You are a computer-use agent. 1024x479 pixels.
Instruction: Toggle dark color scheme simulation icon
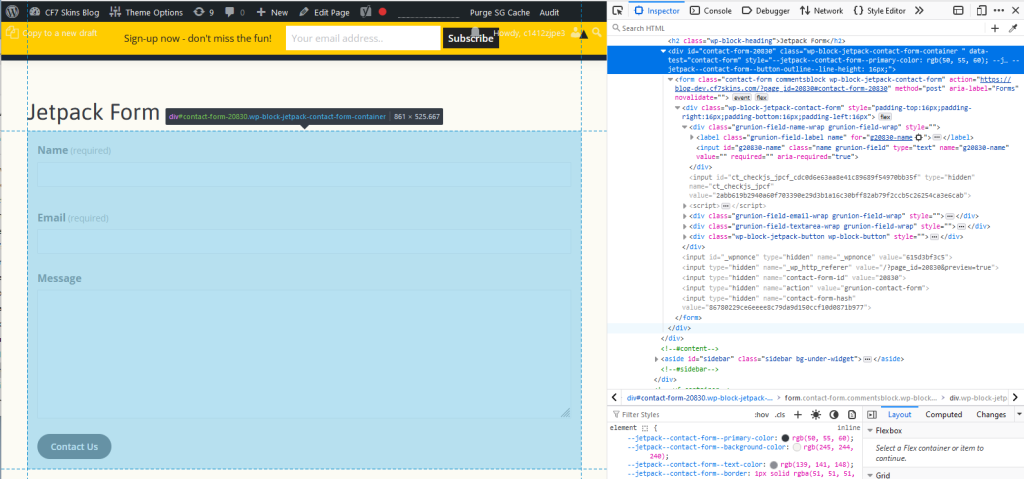(835, 414)
